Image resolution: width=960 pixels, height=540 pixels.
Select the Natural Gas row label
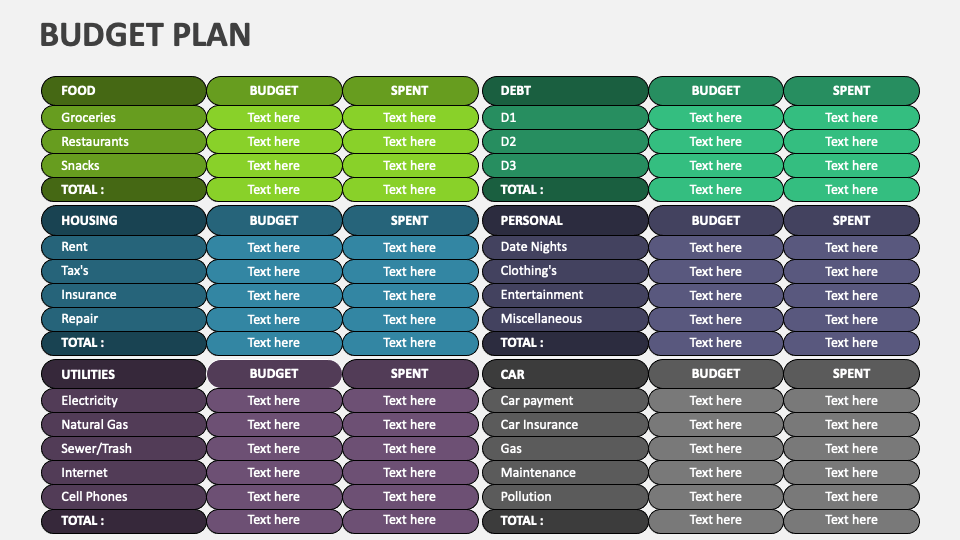[123, 425]
